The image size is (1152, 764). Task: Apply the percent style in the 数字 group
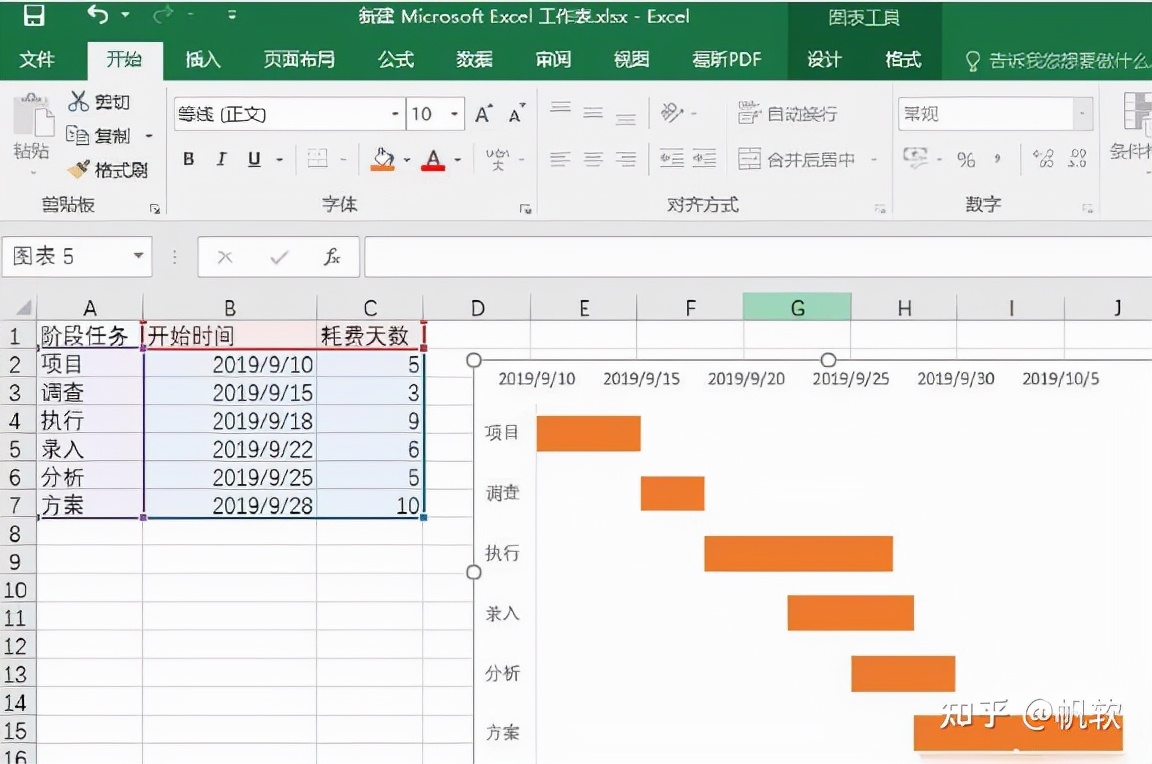[967, 160]
